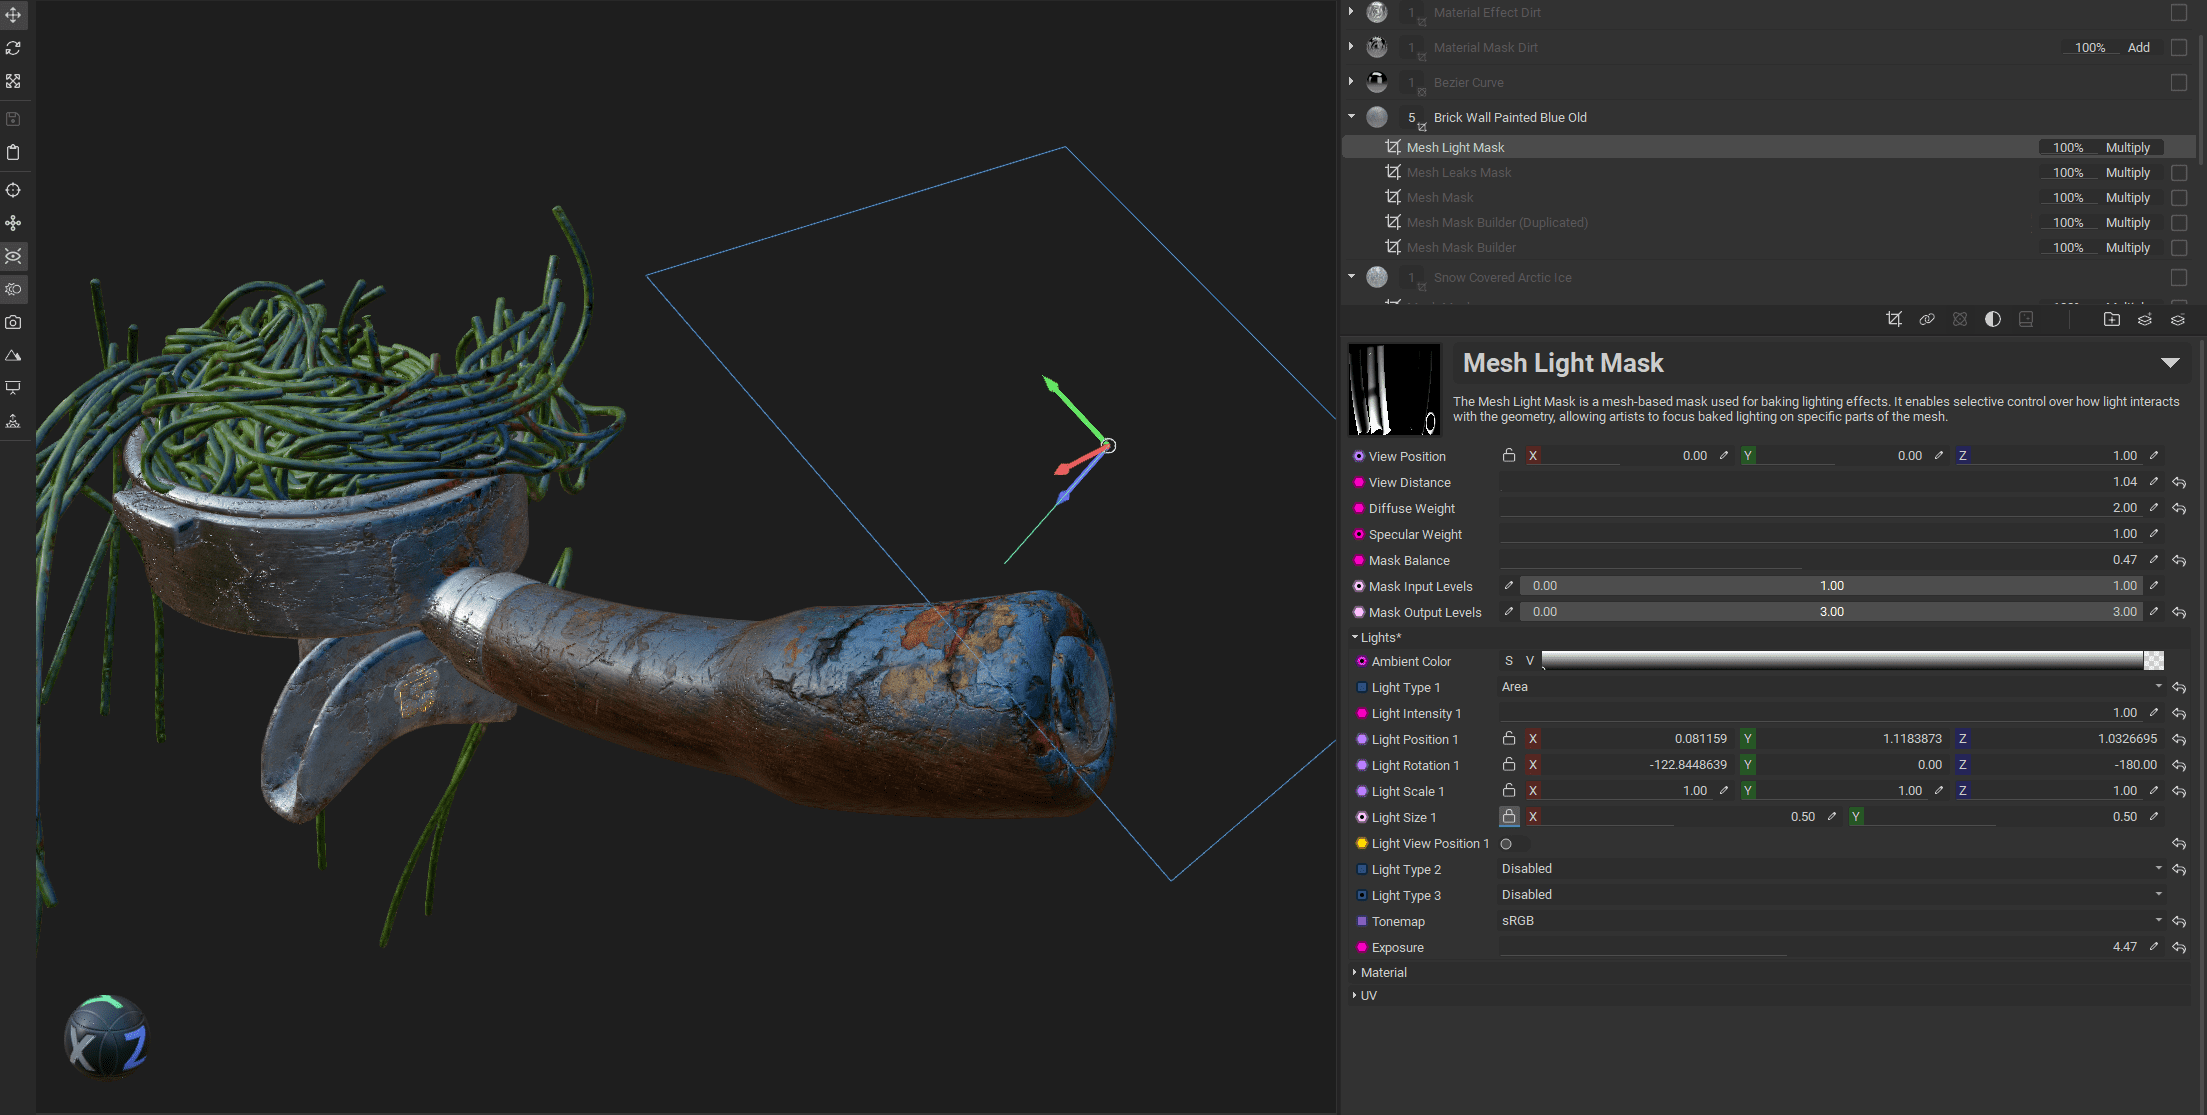Check the Snow Covered Arctic Ice layer checkbox

click(x=2178, y=277)
